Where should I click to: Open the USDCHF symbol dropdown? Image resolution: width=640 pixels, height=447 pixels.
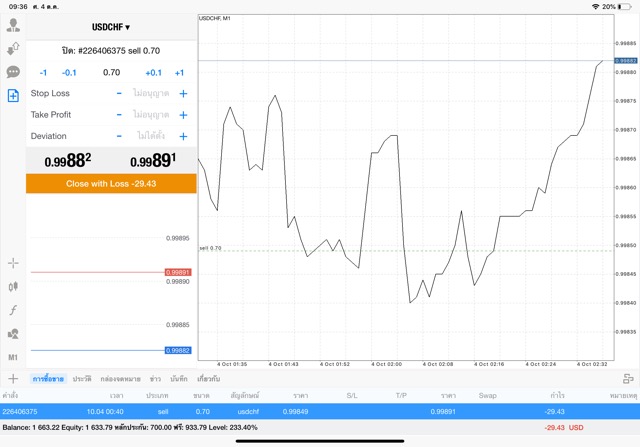[x=111, y=27]
